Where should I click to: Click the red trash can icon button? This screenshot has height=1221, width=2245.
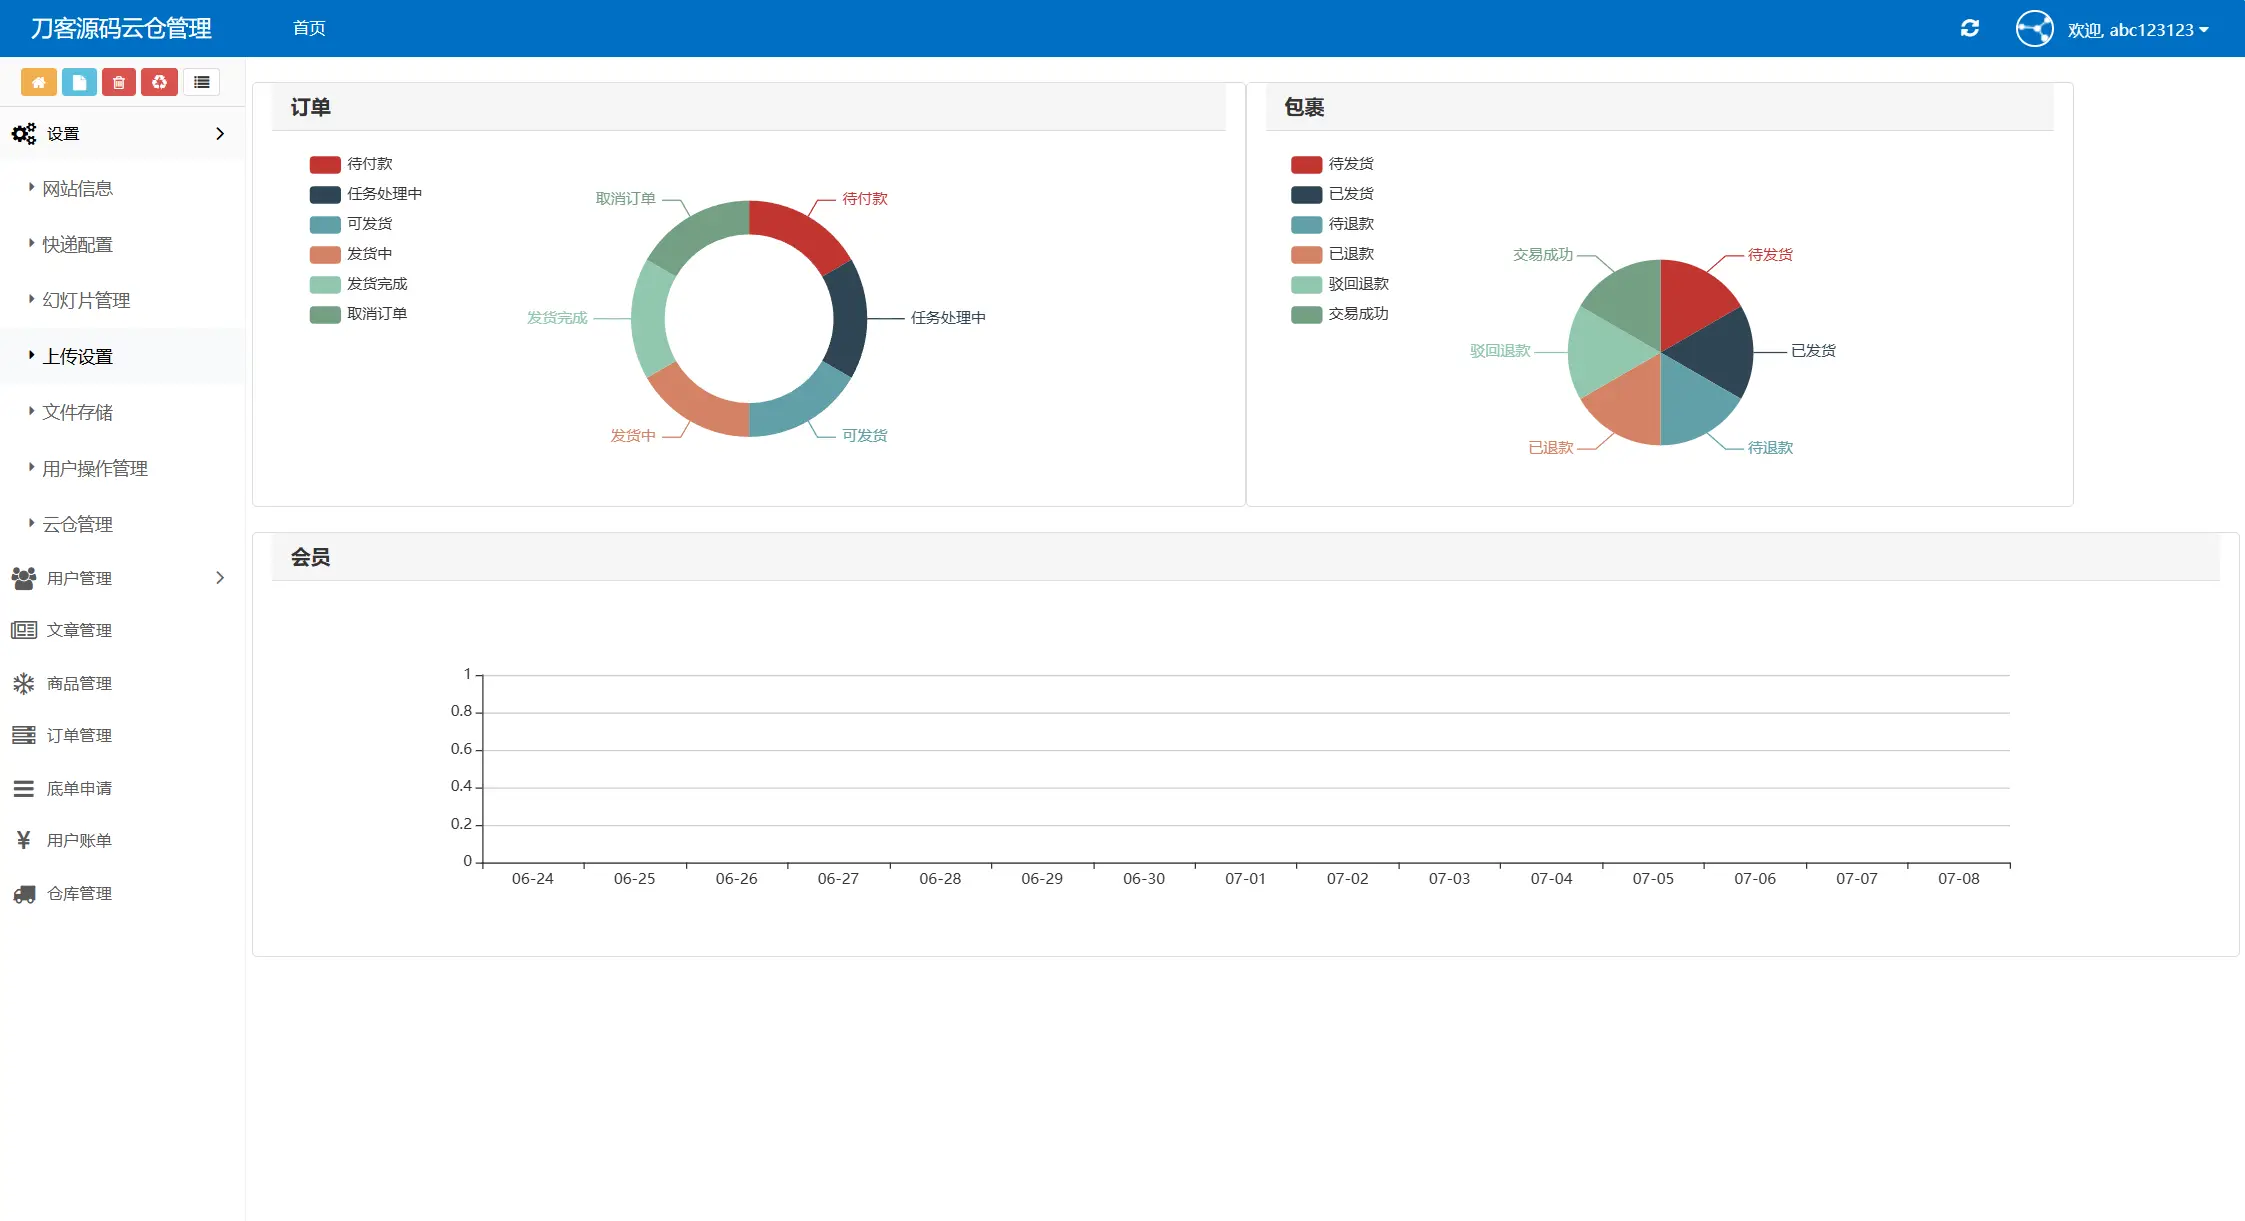[x=119, y=82]
